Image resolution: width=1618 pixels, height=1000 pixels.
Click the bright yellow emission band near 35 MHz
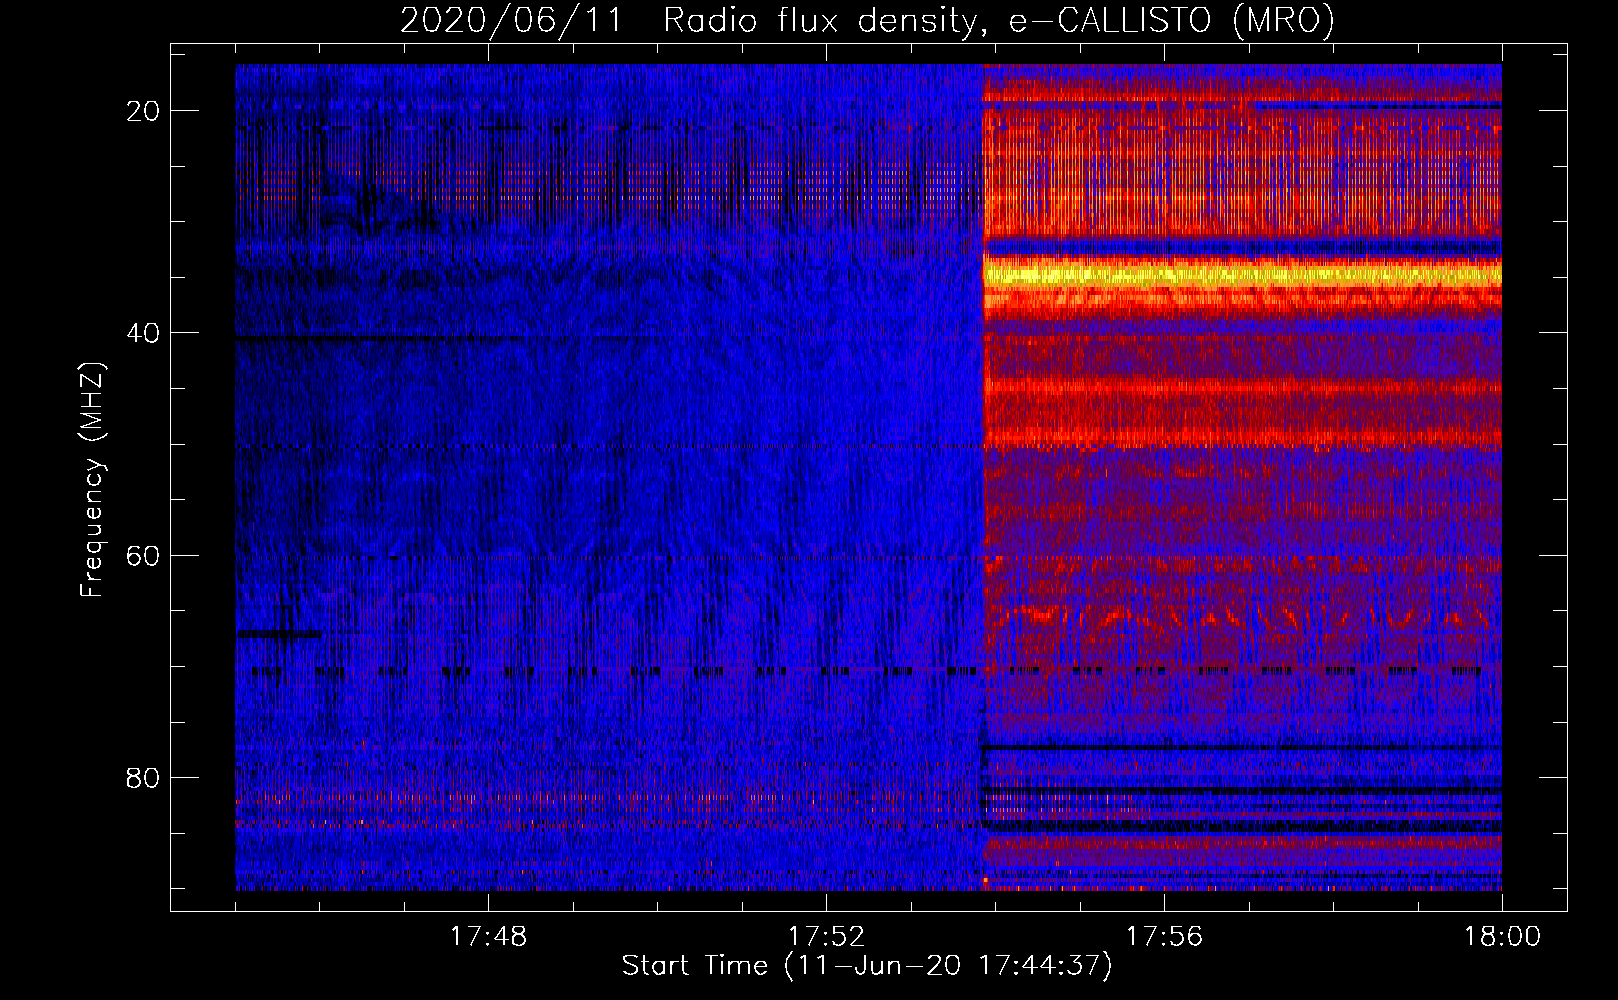click(x=1242, y=274)
